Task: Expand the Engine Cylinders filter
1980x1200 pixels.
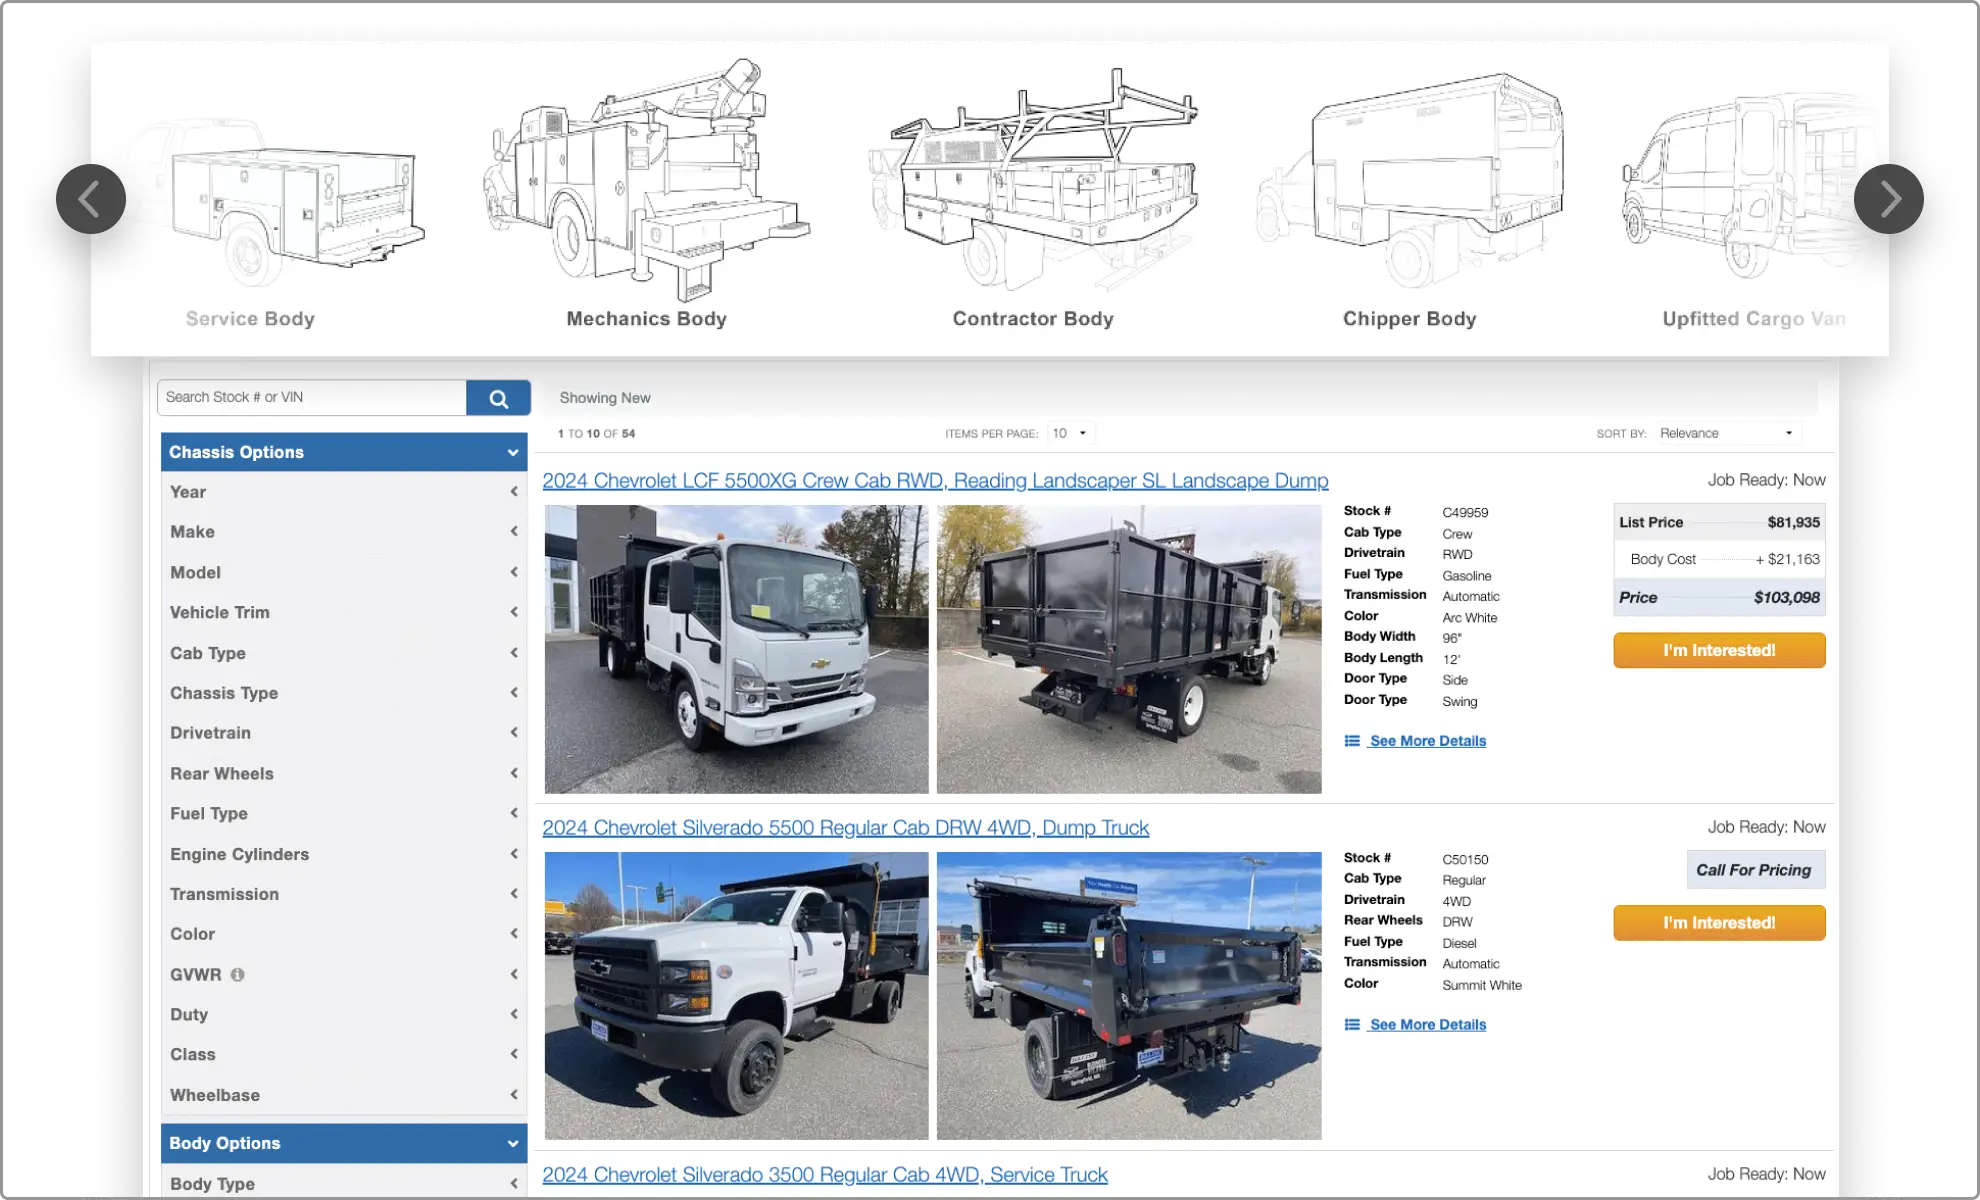Action: (344, 854)
